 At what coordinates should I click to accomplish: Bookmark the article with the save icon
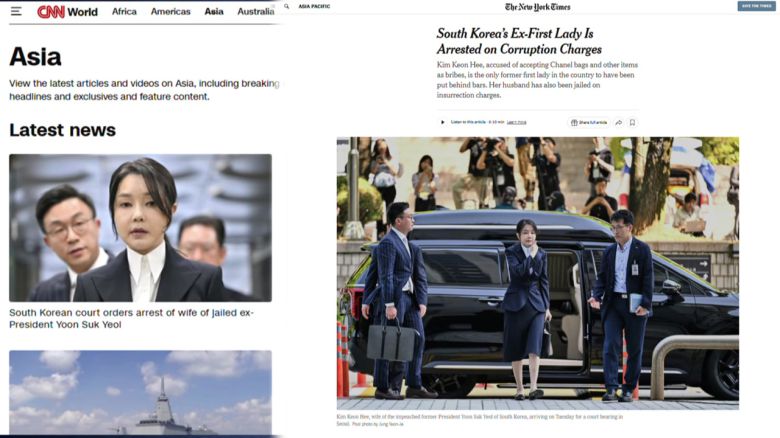(x=632, y=122)
